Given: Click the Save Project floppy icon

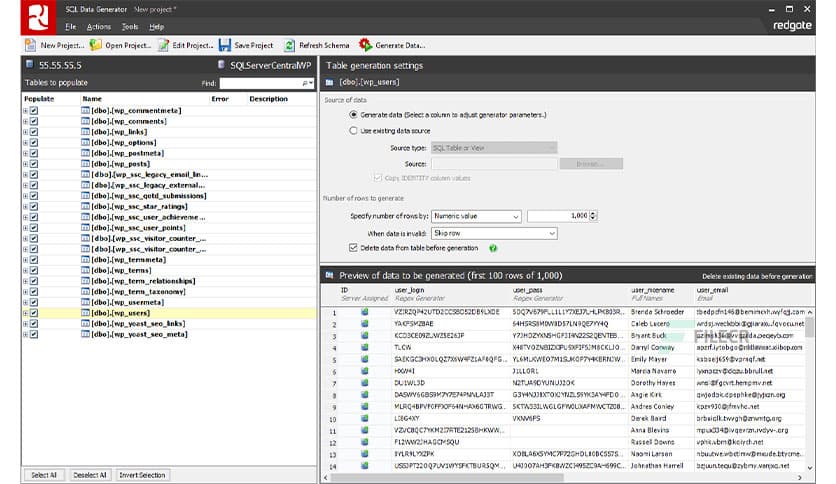Looking at the screenshot, I should [x=225, y=45].
